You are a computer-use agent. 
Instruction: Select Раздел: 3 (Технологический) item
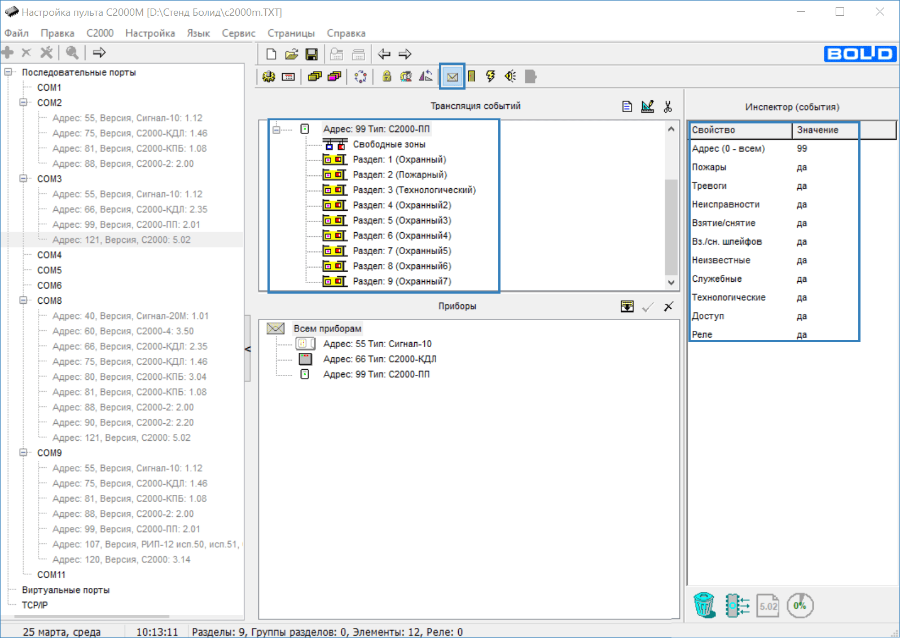pos(414,190)
